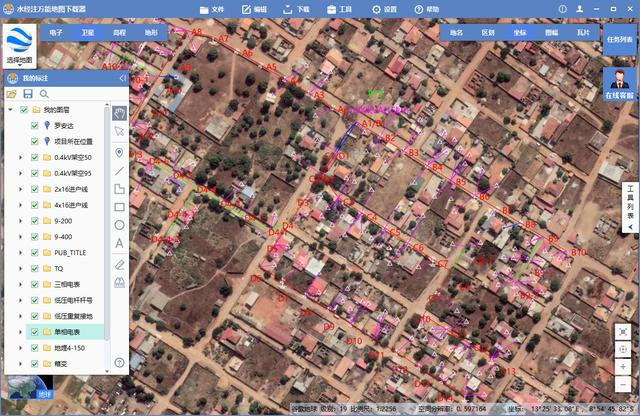
Task: Click the info icon in the title bar
Action: pos(562,9)
